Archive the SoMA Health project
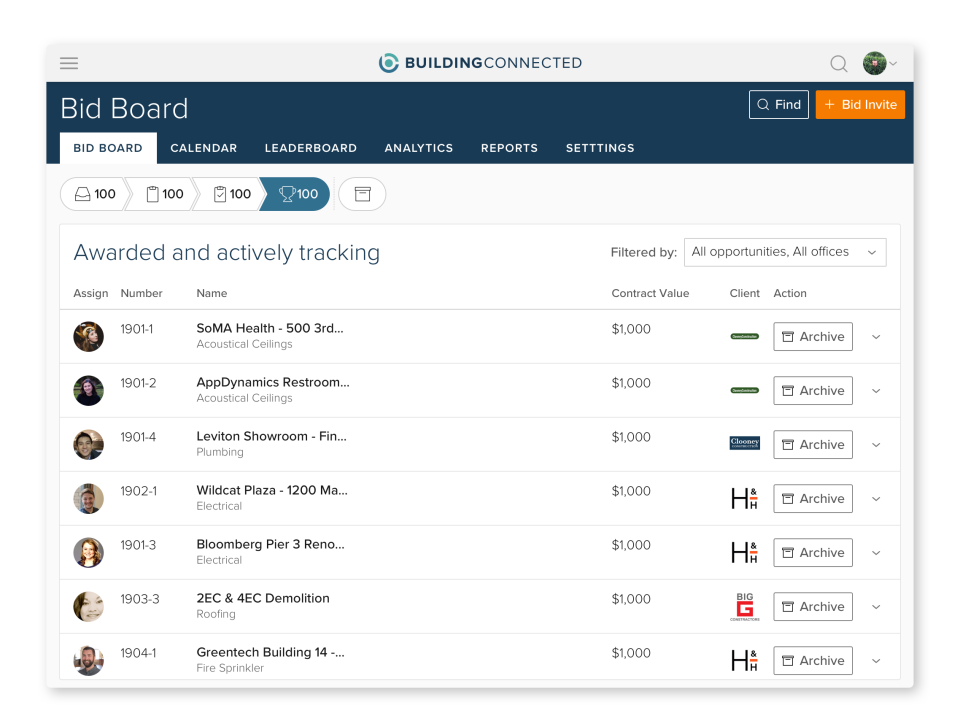The width and height of the screenshot is (960, 724). [812, 336]
